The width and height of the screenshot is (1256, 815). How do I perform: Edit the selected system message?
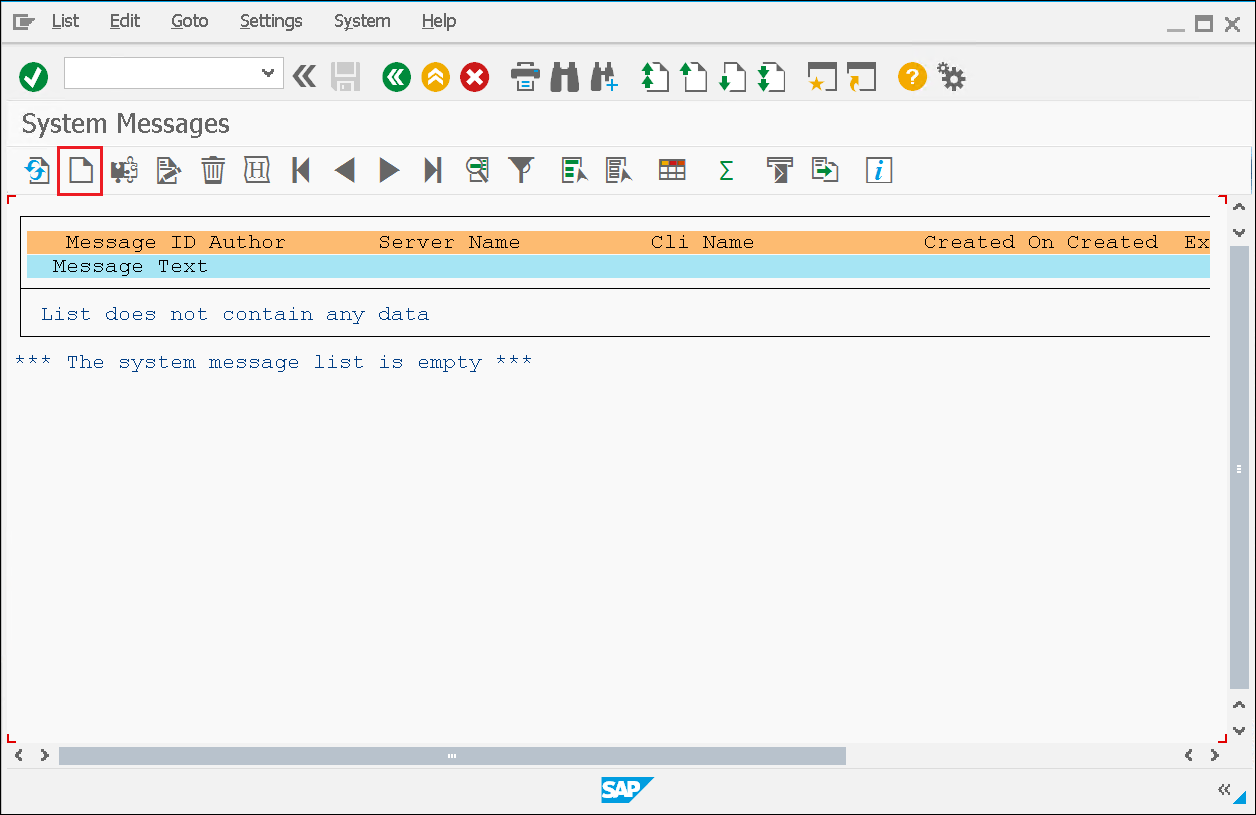coord(167,170)
